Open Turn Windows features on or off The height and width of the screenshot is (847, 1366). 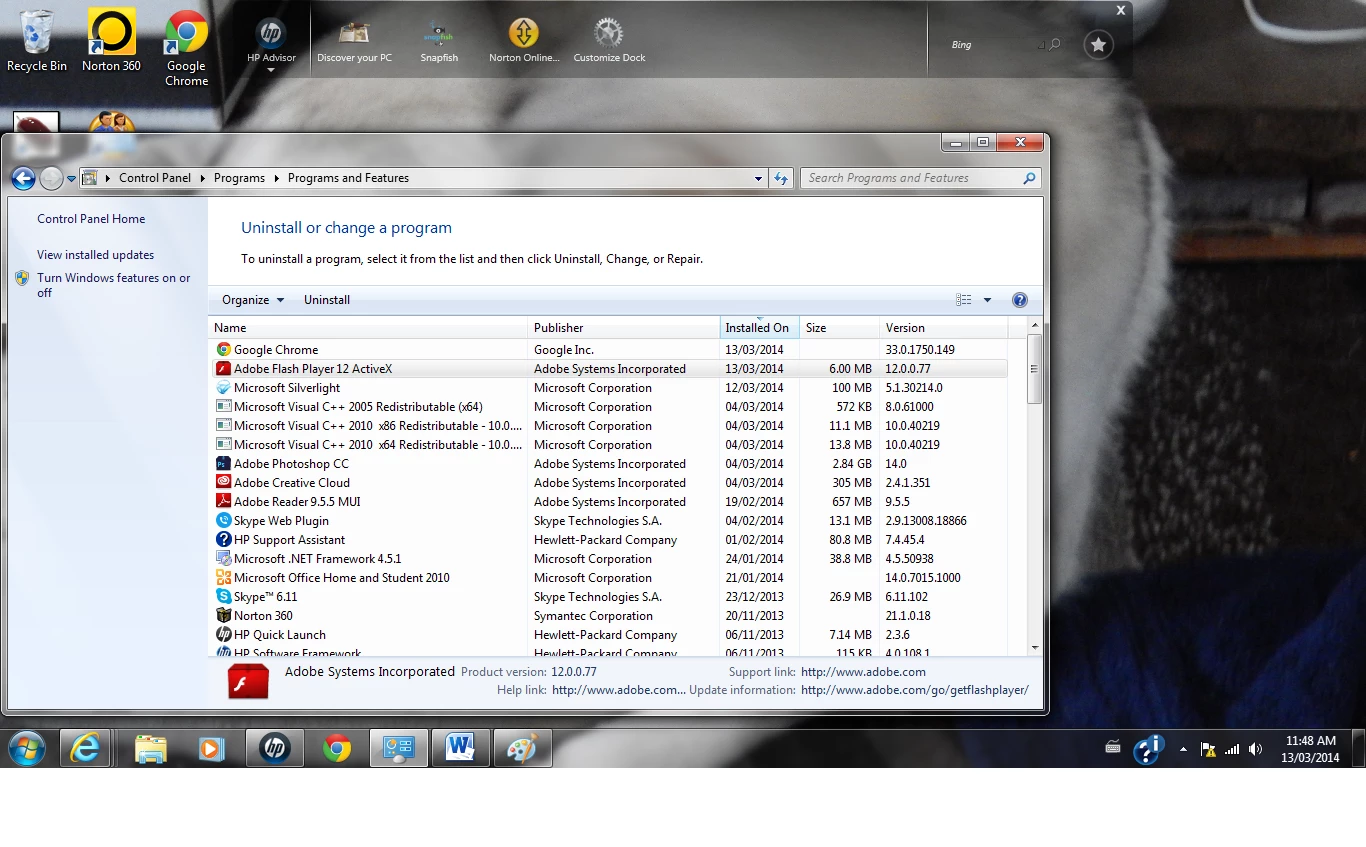(113, 285)
